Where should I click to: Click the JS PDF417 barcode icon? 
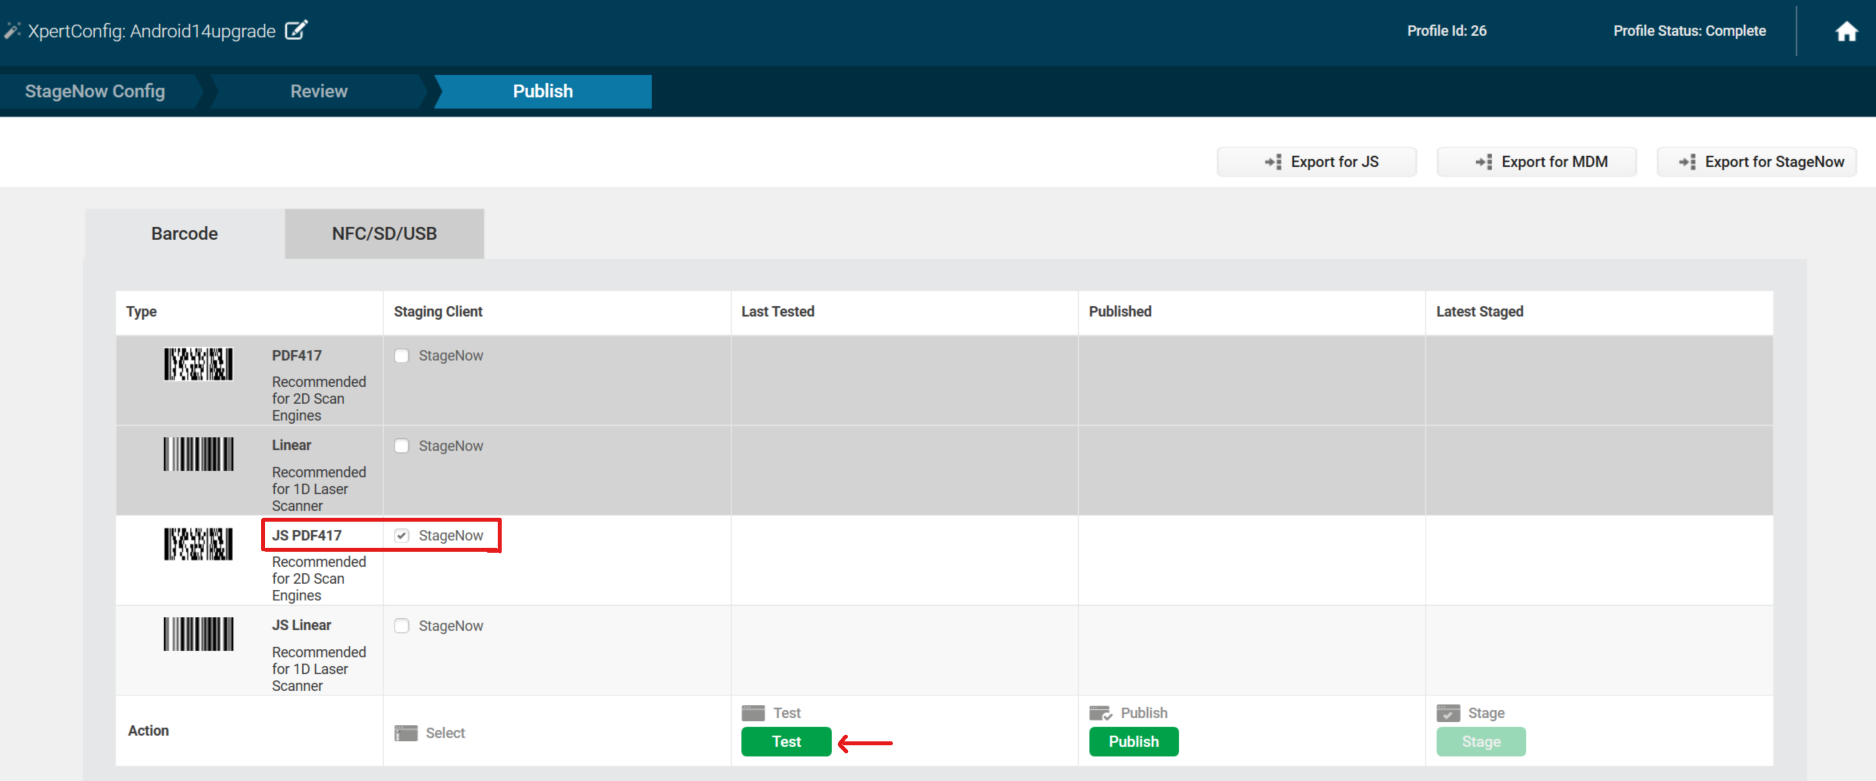tap(198, 544)
